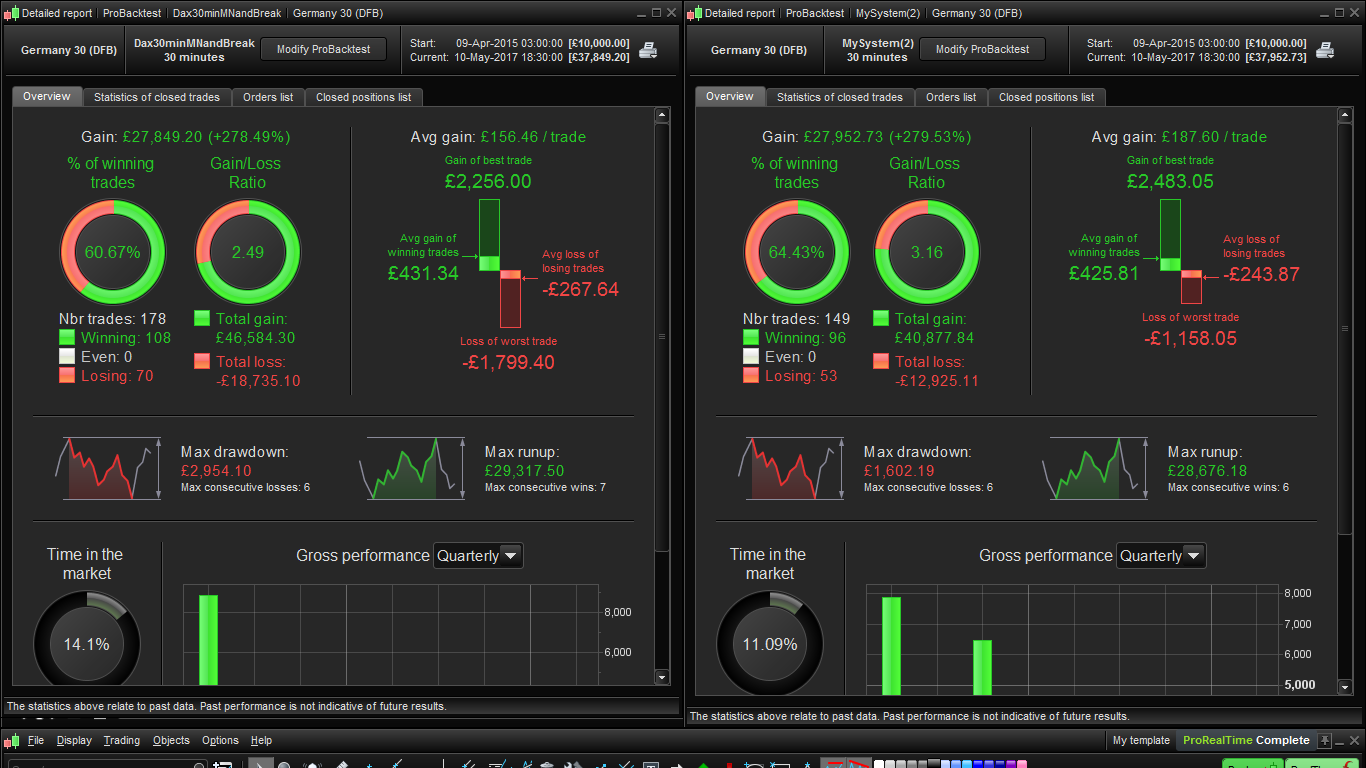Open Quarterly dropdown in MySystem(2) report
The height and width of the screenshot is (768, 1366).
[1161, 556]
